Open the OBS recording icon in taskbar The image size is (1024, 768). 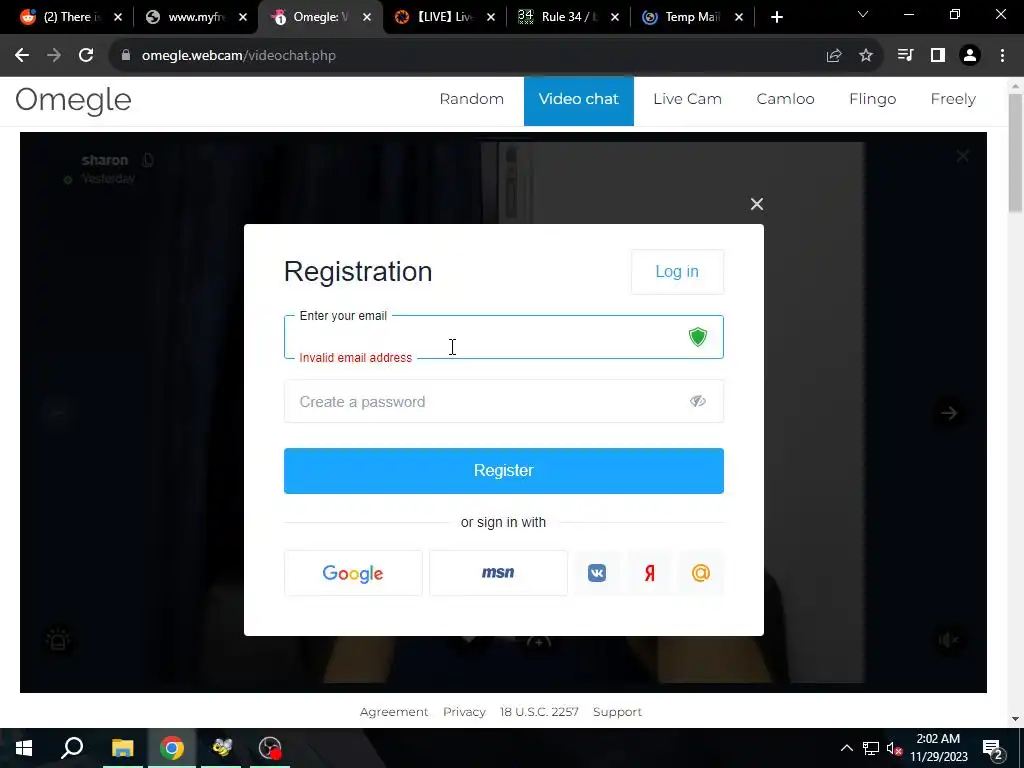pos(270,748)
